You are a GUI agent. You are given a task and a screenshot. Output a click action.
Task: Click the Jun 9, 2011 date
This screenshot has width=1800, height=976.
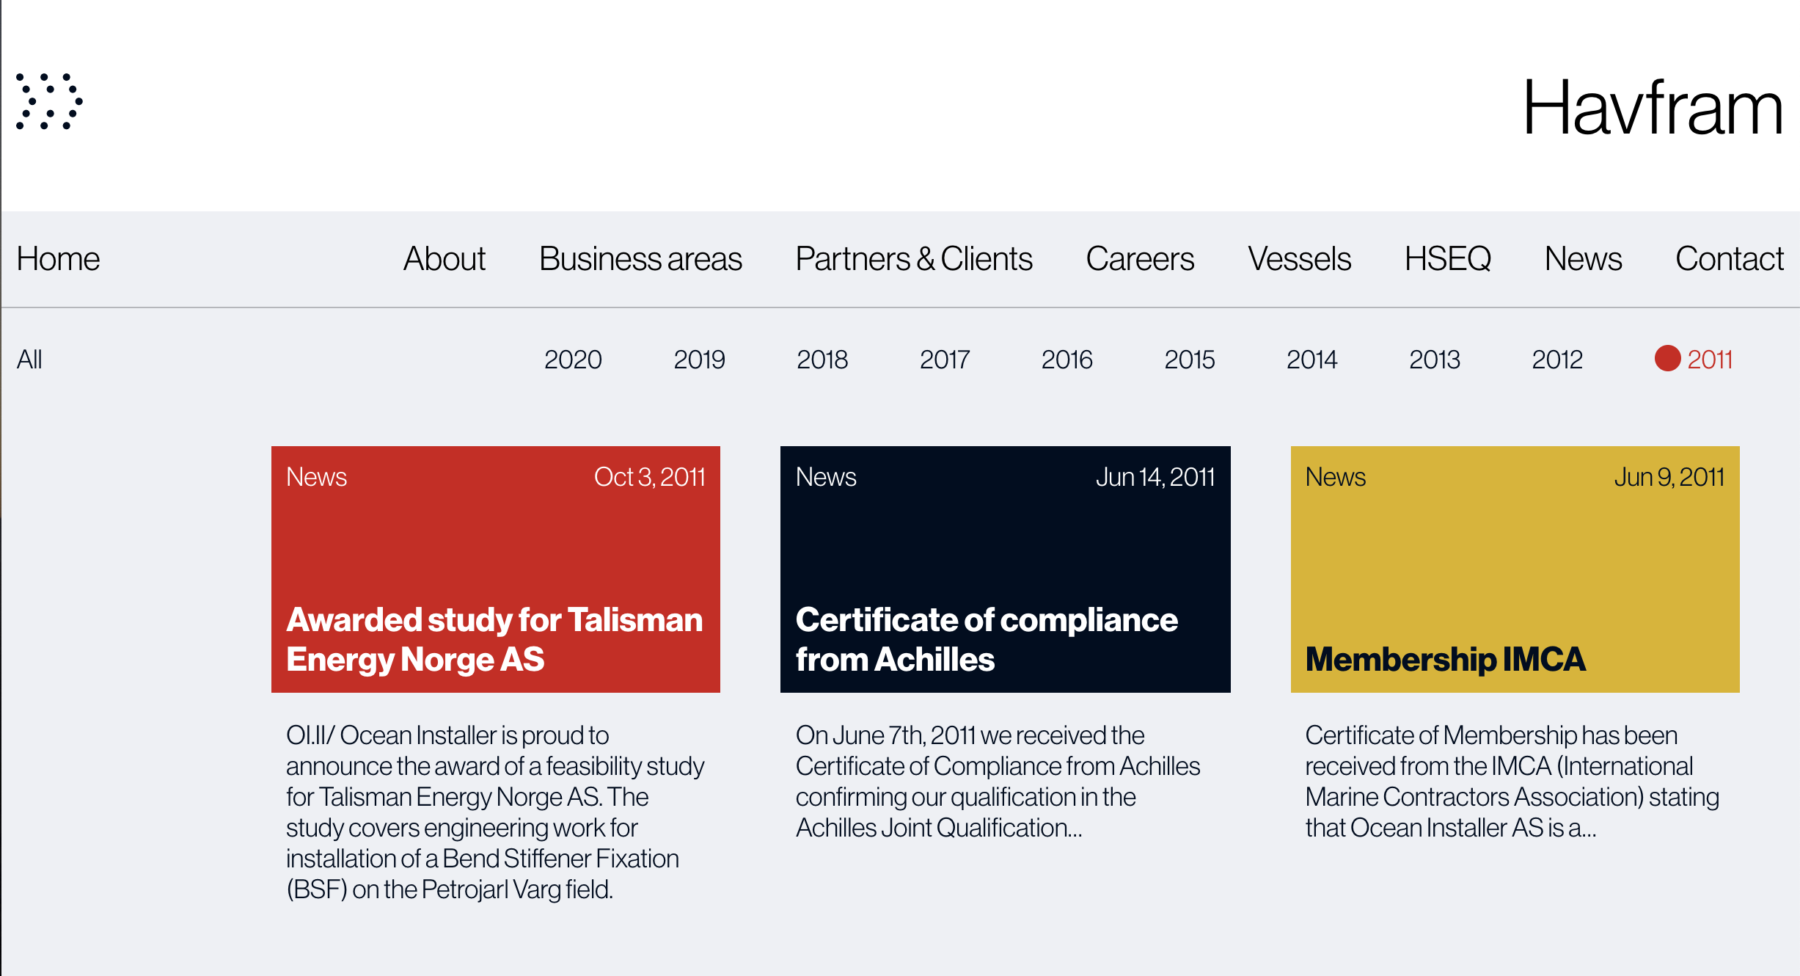1669,477
